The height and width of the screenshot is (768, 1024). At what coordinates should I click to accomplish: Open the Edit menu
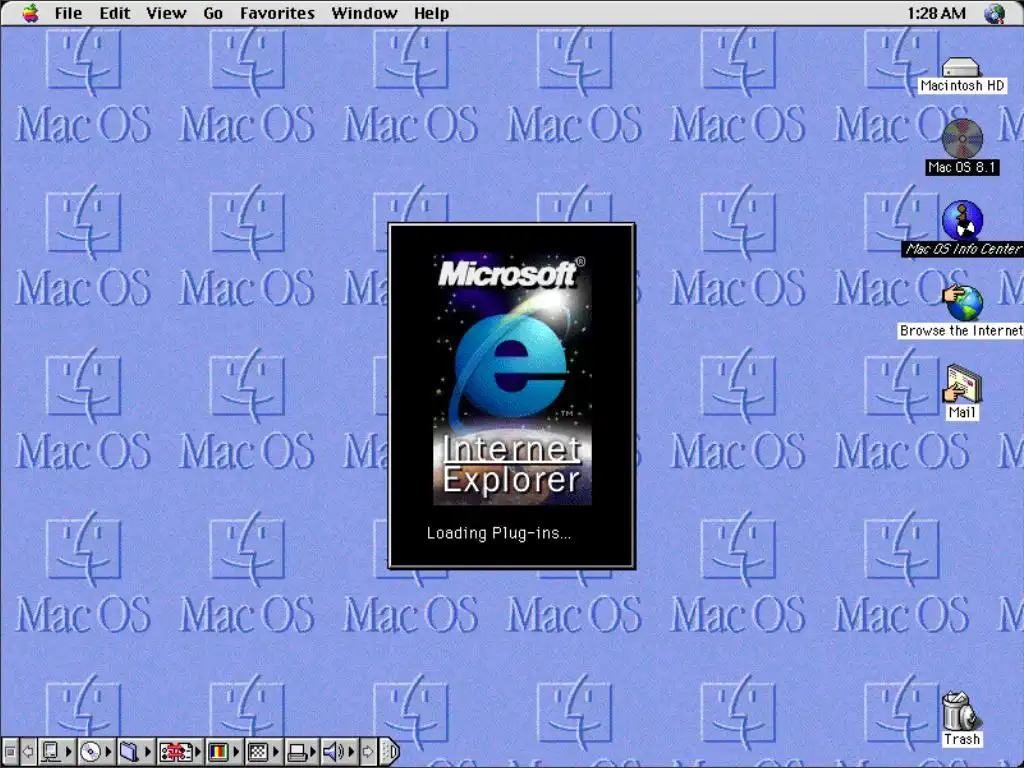coord(115,13)
